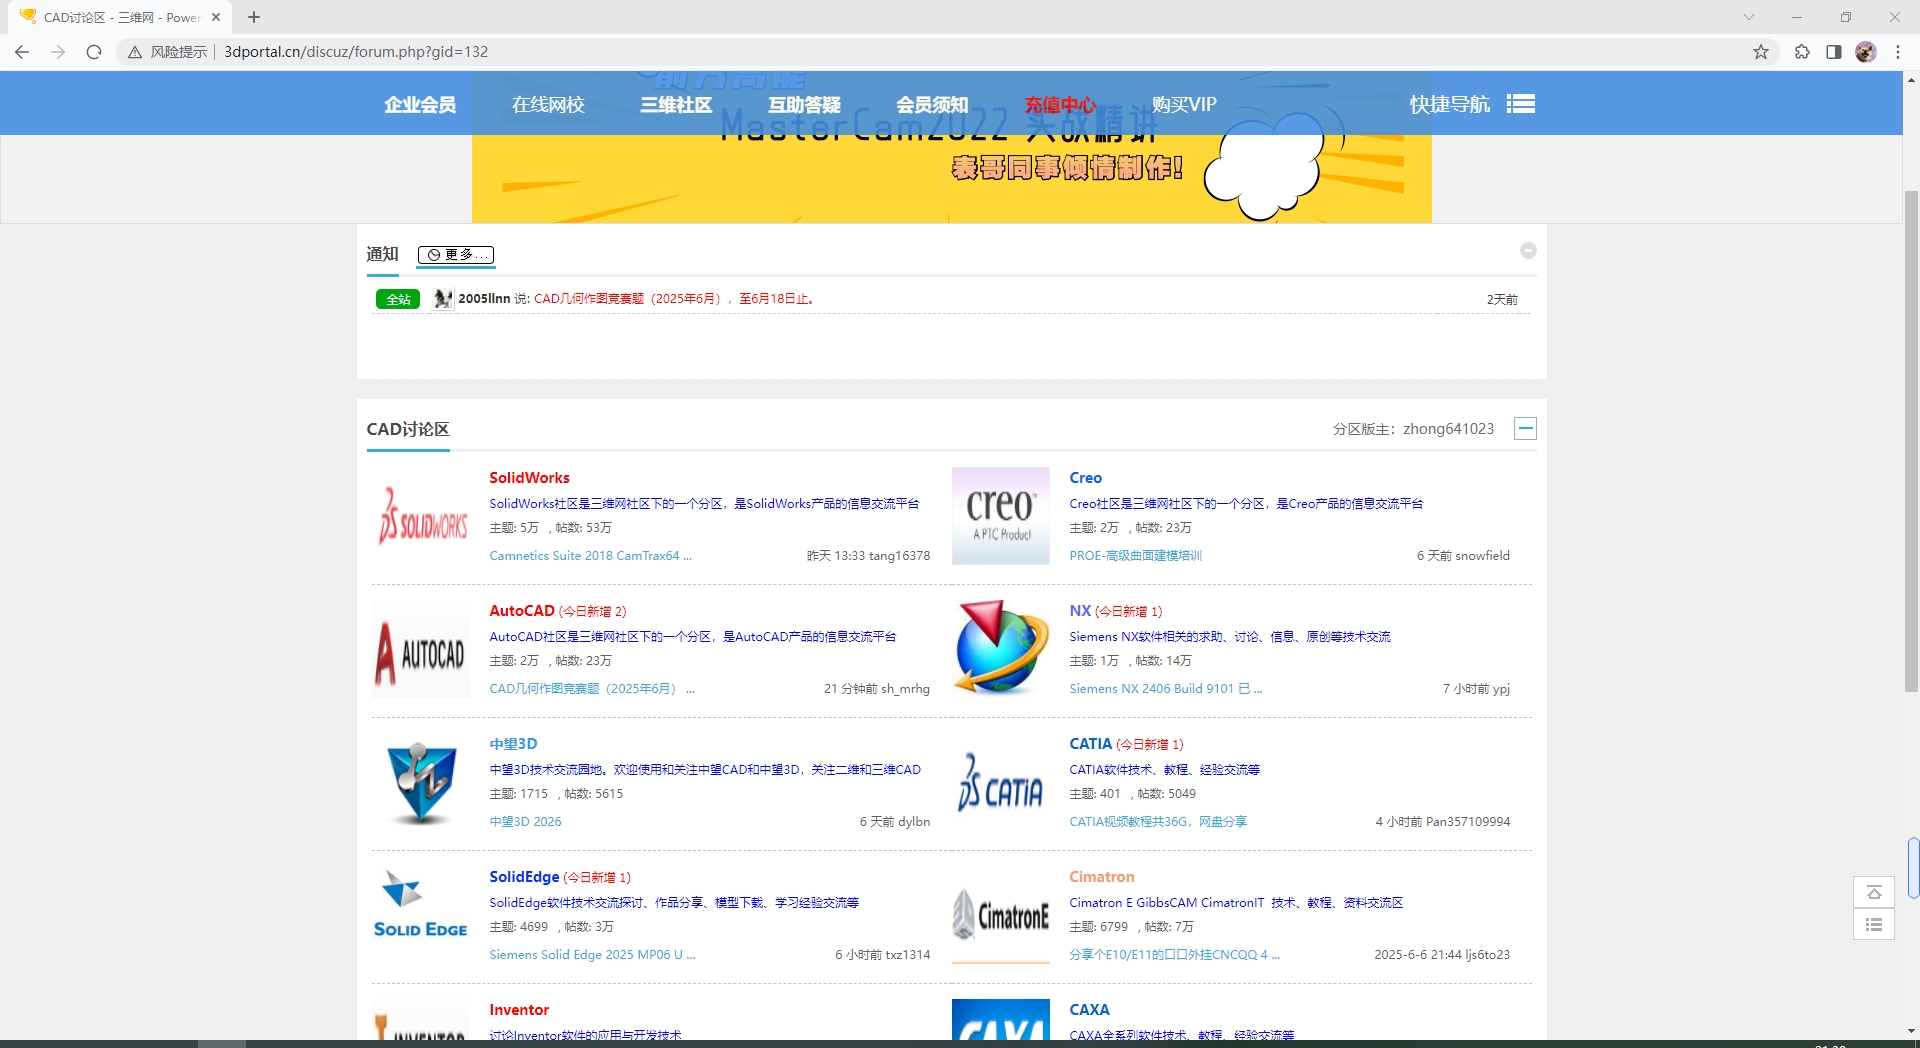Click the NX globe forum logo
Viewport: 1920px width, 1048px height.
click(x=1001, y=649)
